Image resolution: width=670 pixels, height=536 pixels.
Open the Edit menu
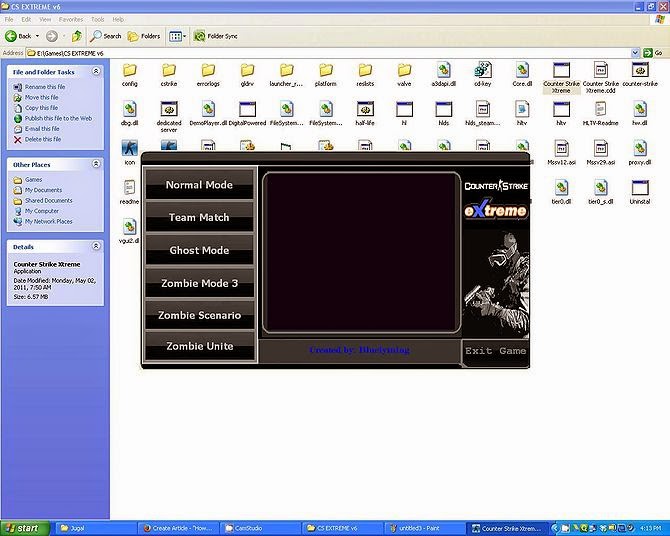(x=26, y=20)
